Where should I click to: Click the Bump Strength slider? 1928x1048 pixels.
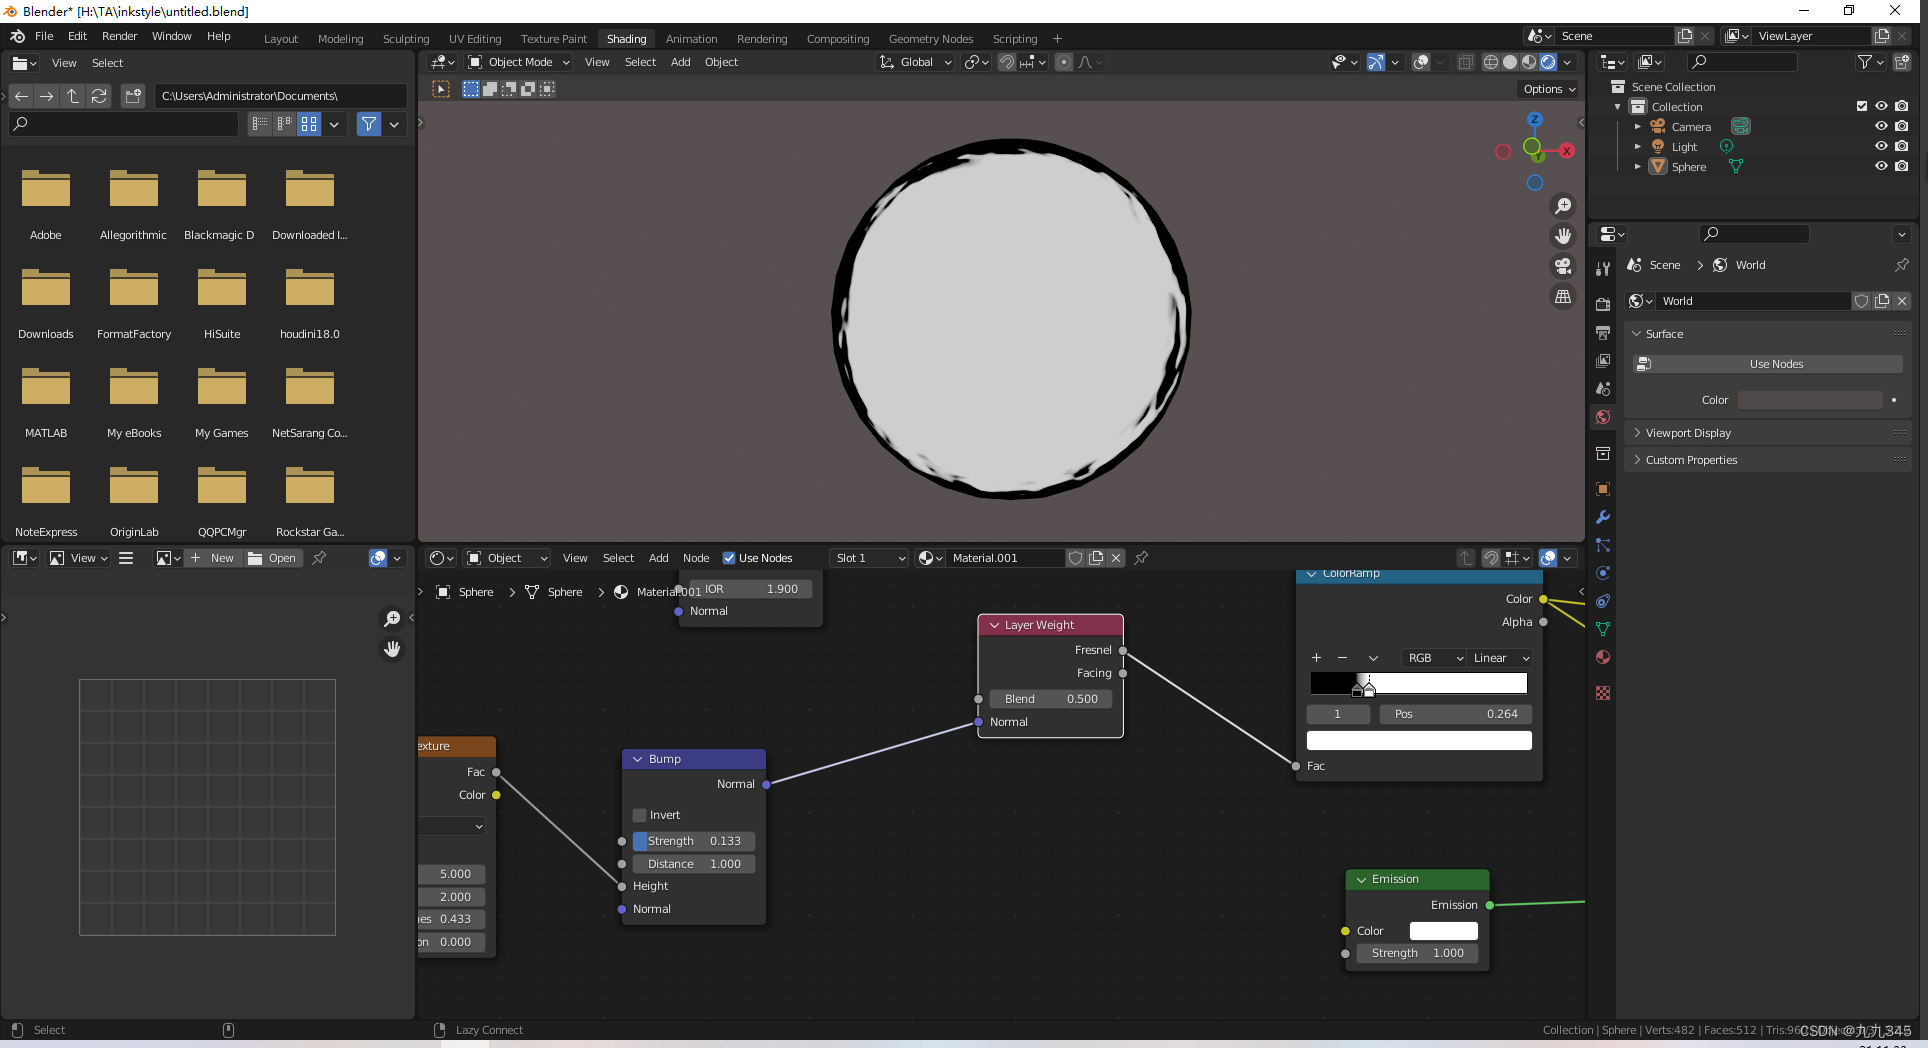[694, 841]
